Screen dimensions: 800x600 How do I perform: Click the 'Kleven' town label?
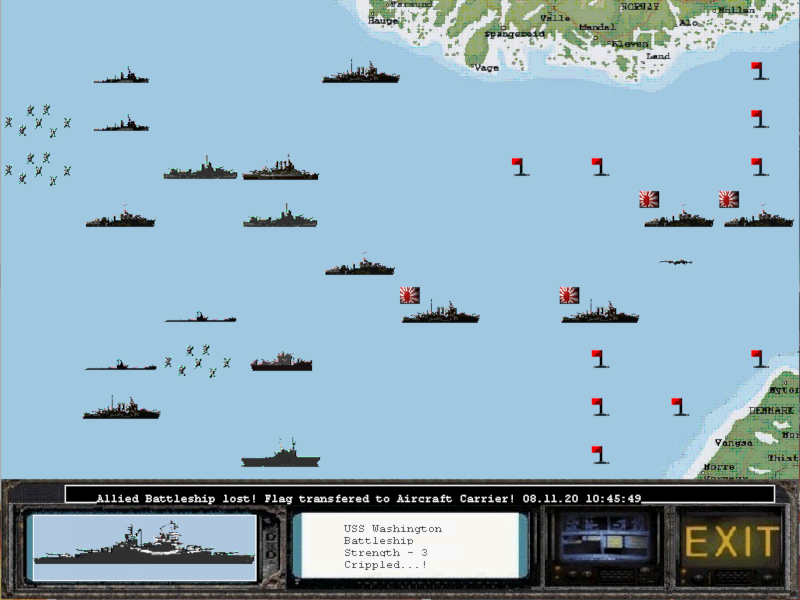(x=630, y=44)
